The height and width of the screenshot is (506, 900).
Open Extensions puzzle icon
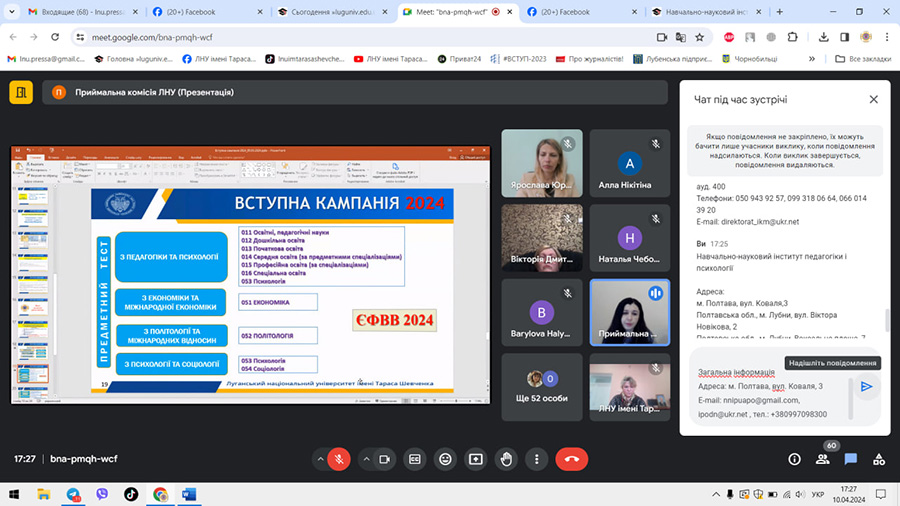coord(793,37)
